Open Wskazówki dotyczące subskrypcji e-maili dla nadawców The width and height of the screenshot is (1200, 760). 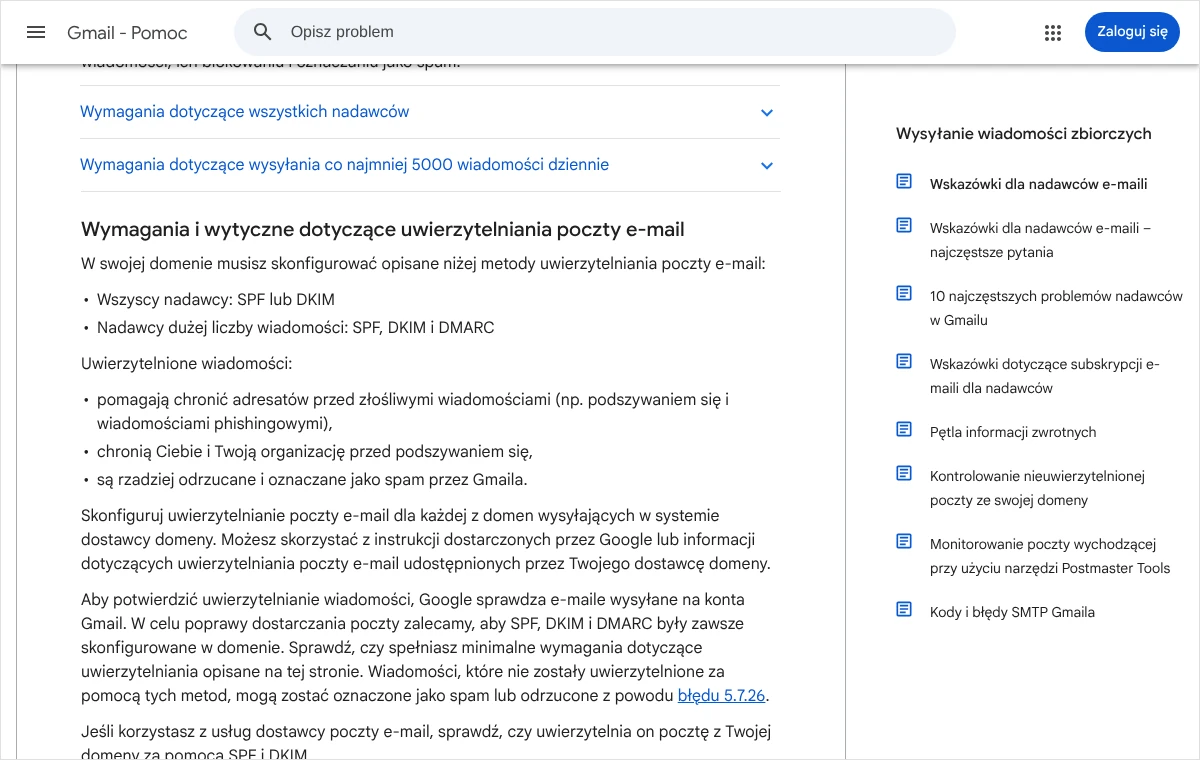click(x=1045, y=376)
